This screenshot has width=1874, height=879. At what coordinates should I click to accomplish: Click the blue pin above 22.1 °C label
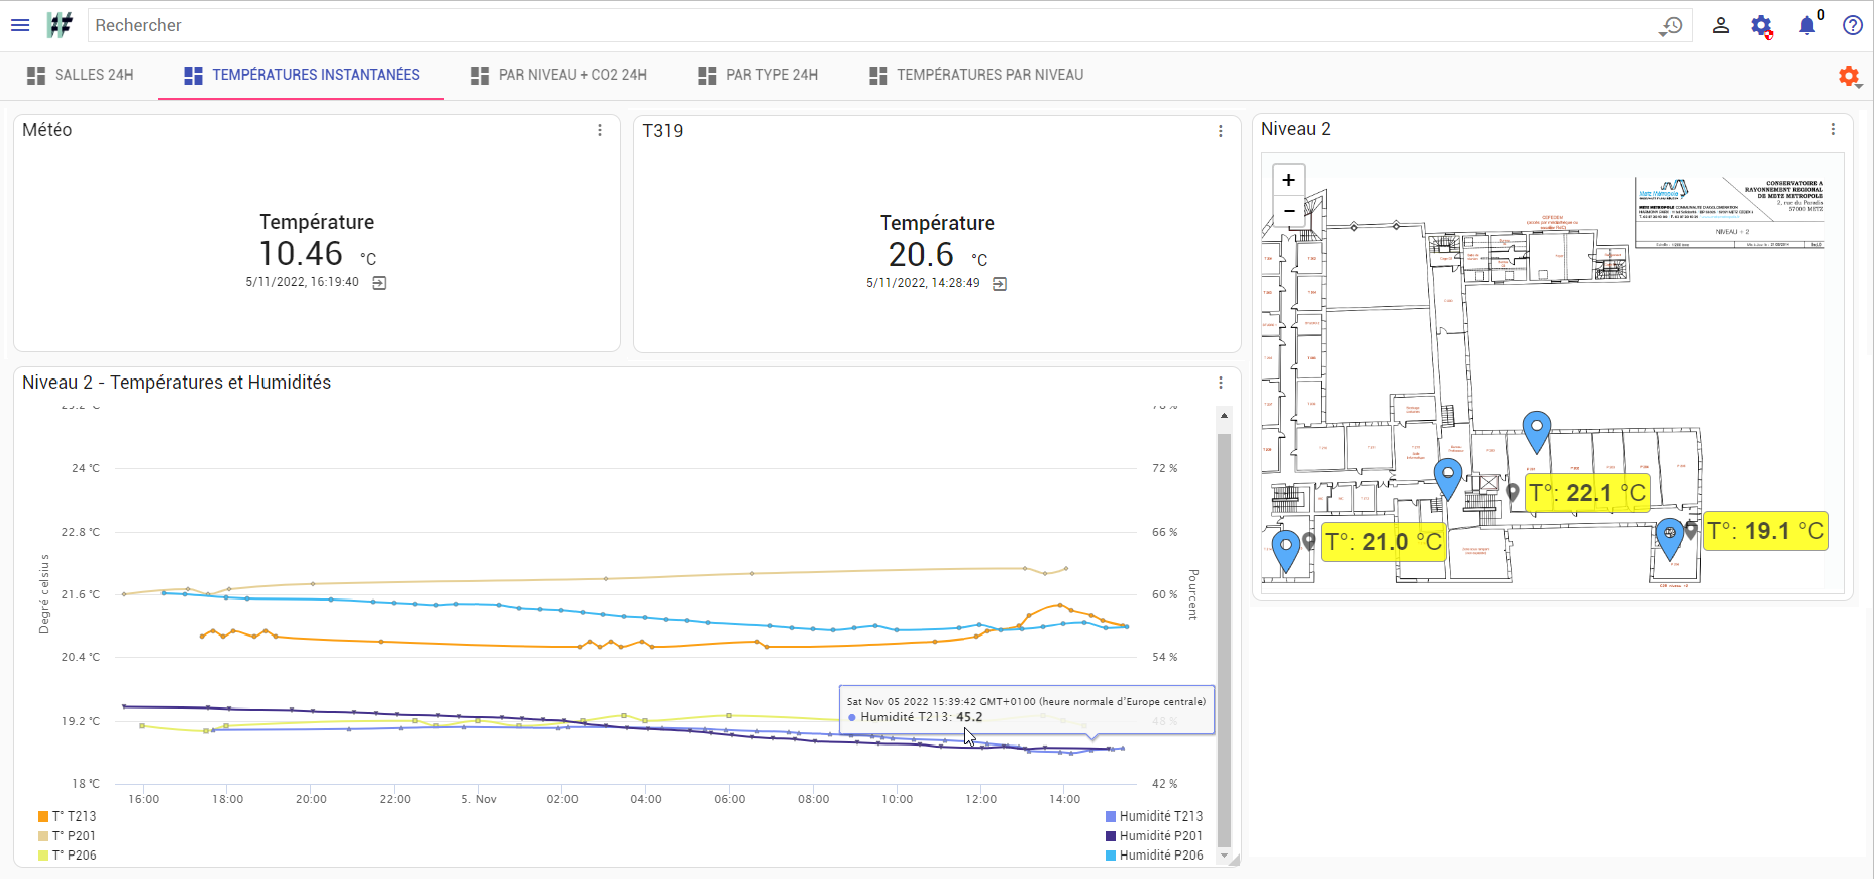click(1537, 431)
